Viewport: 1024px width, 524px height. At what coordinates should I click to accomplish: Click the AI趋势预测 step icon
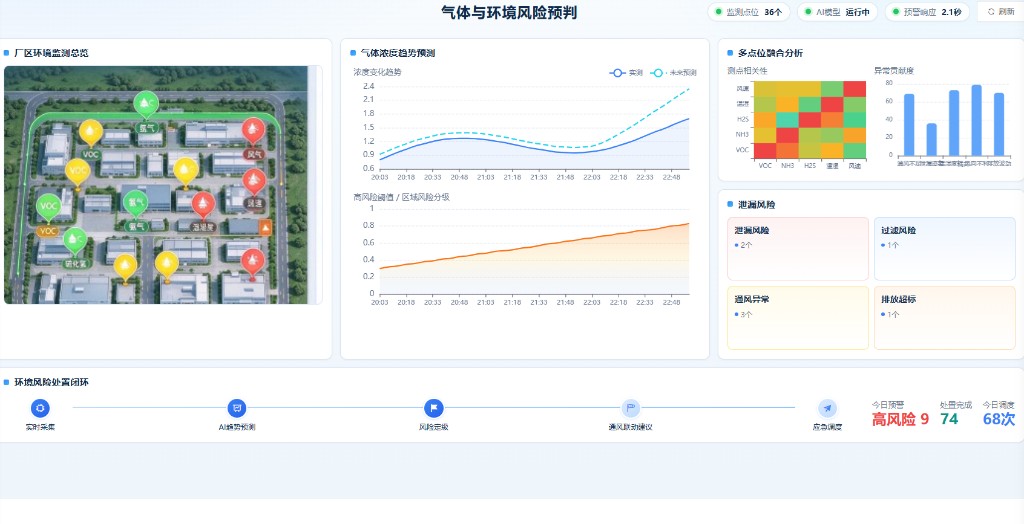tap(236, 408)
